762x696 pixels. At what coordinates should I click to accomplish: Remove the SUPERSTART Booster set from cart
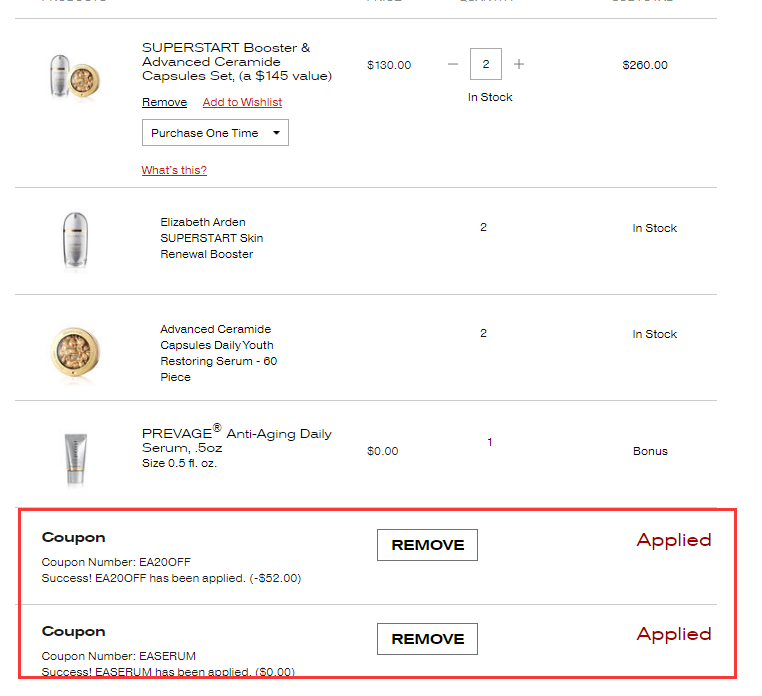pos(164,102)
